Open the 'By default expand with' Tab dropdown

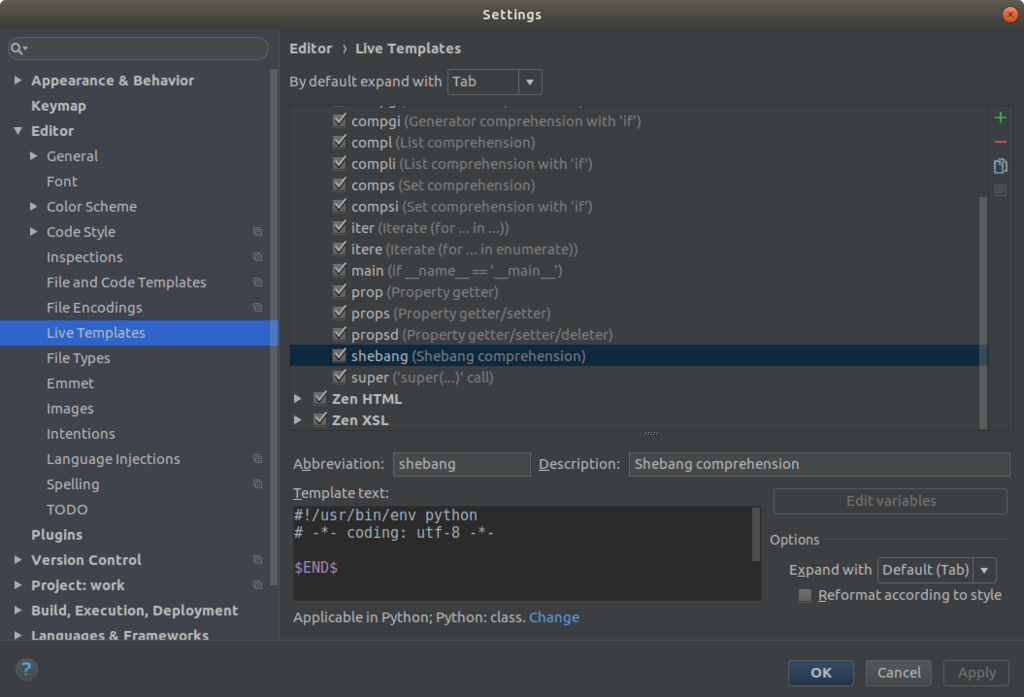click(494, 82)
